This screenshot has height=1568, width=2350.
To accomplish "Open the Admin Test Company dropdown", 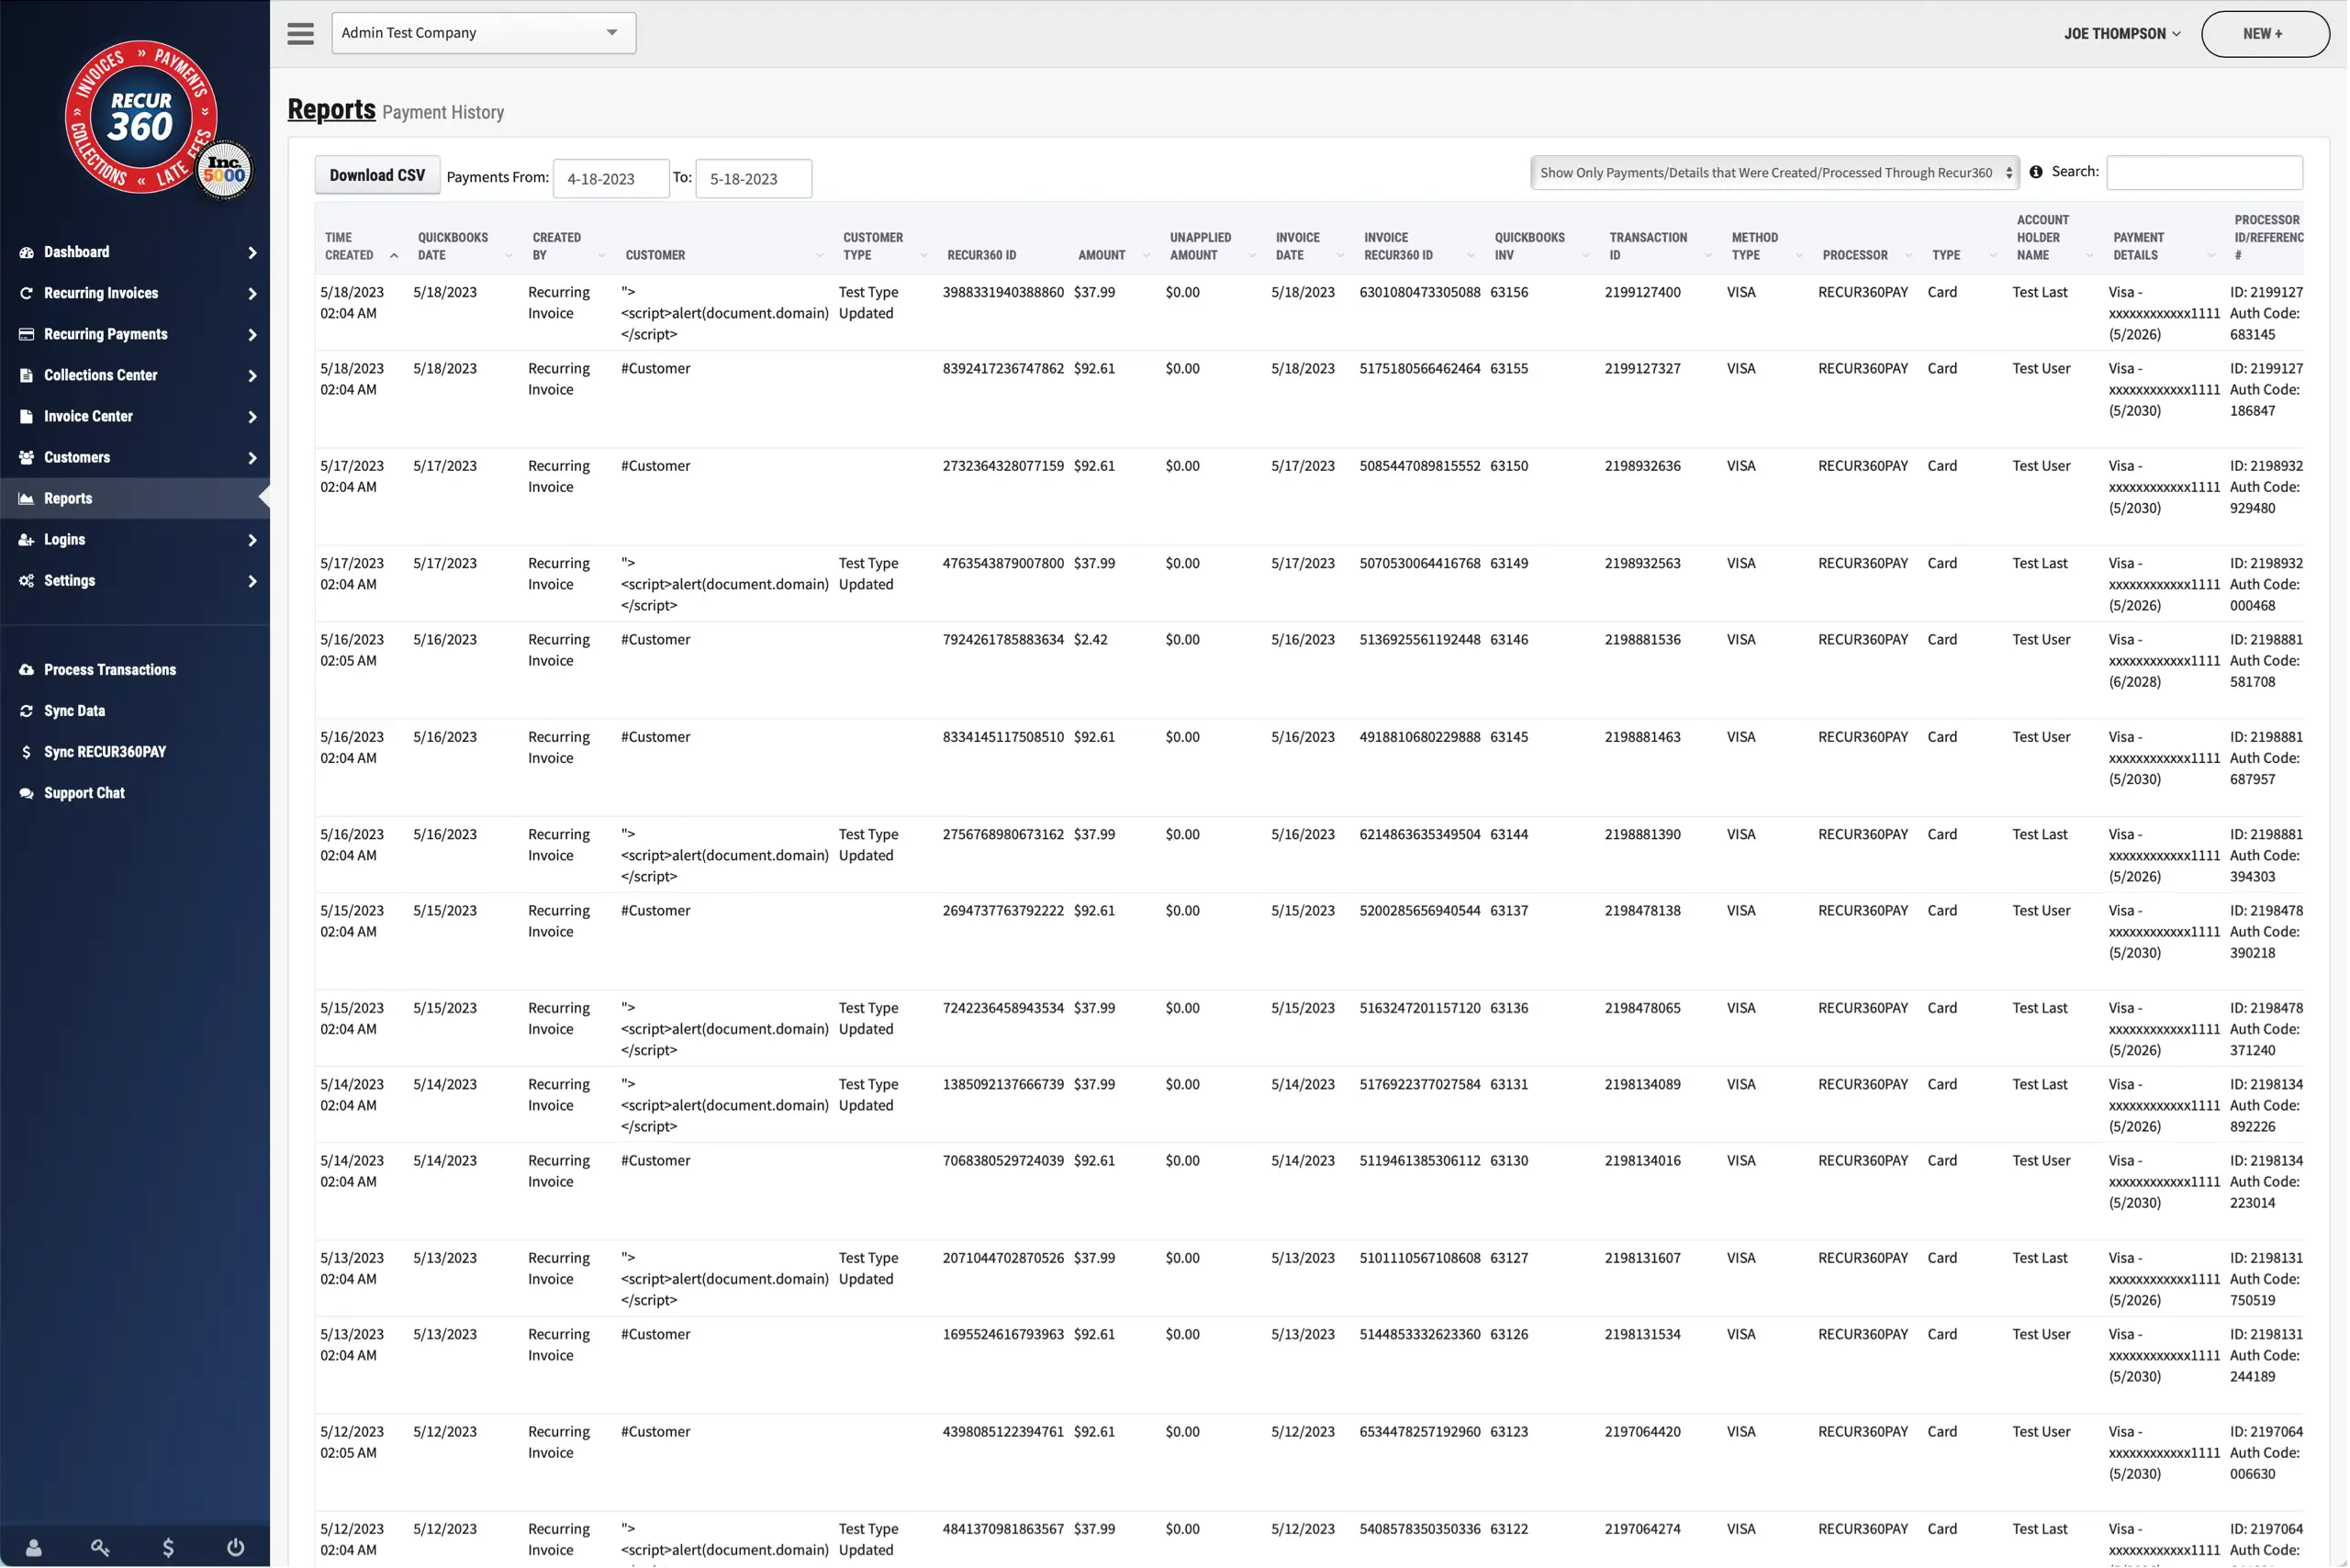I will tap(484, 33).
